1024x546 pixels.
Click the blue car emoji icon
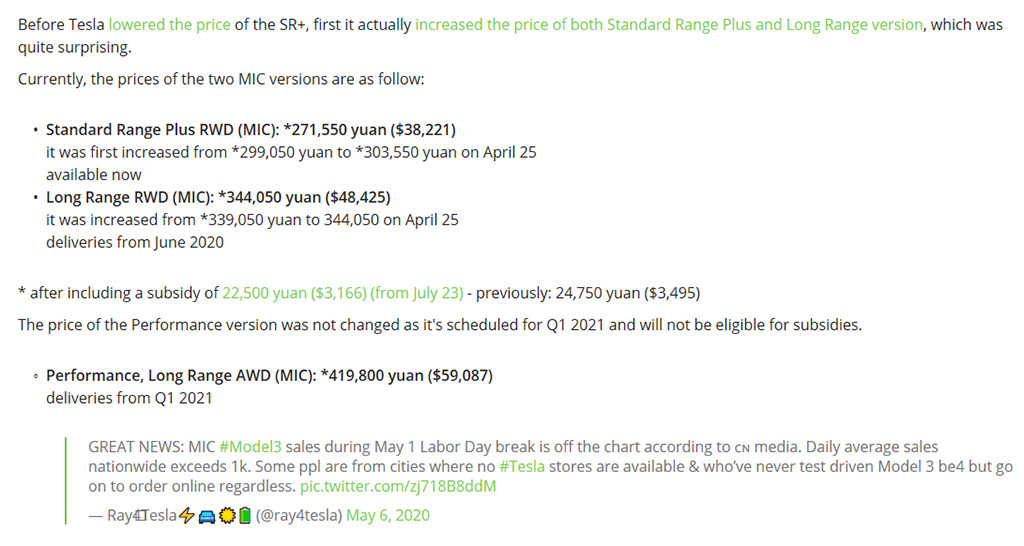point(207,517)
